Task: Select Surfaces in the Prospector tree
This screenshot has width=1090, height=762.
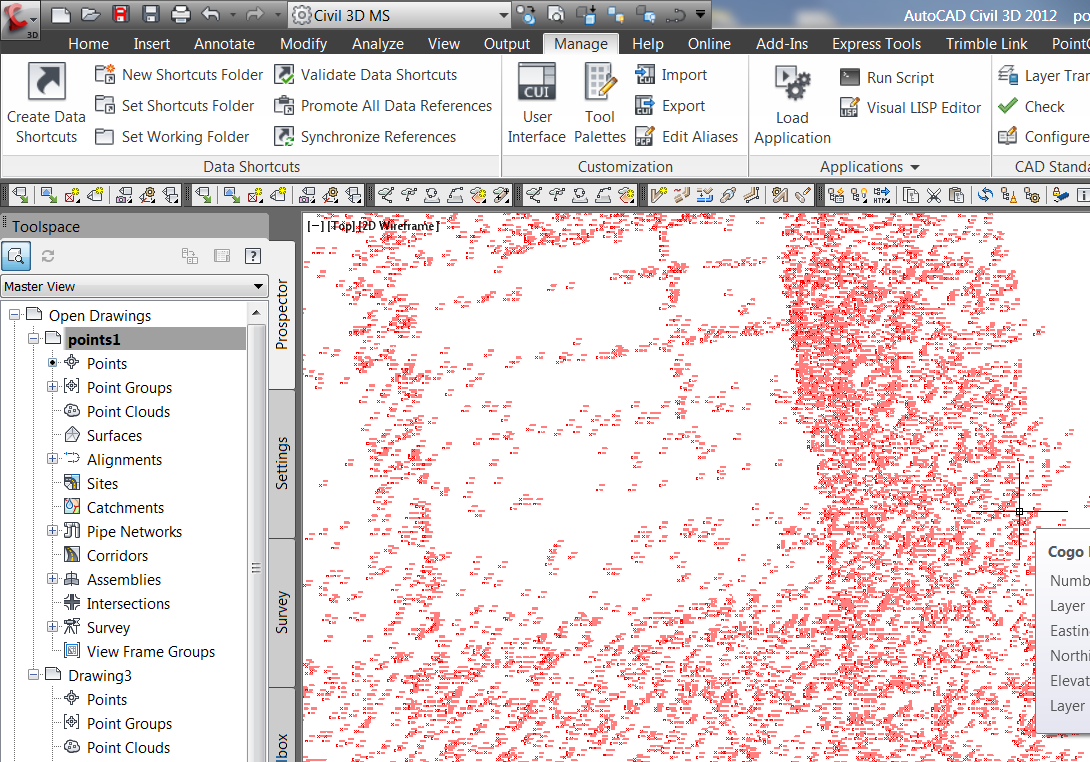Action: (x=114, y=435)
